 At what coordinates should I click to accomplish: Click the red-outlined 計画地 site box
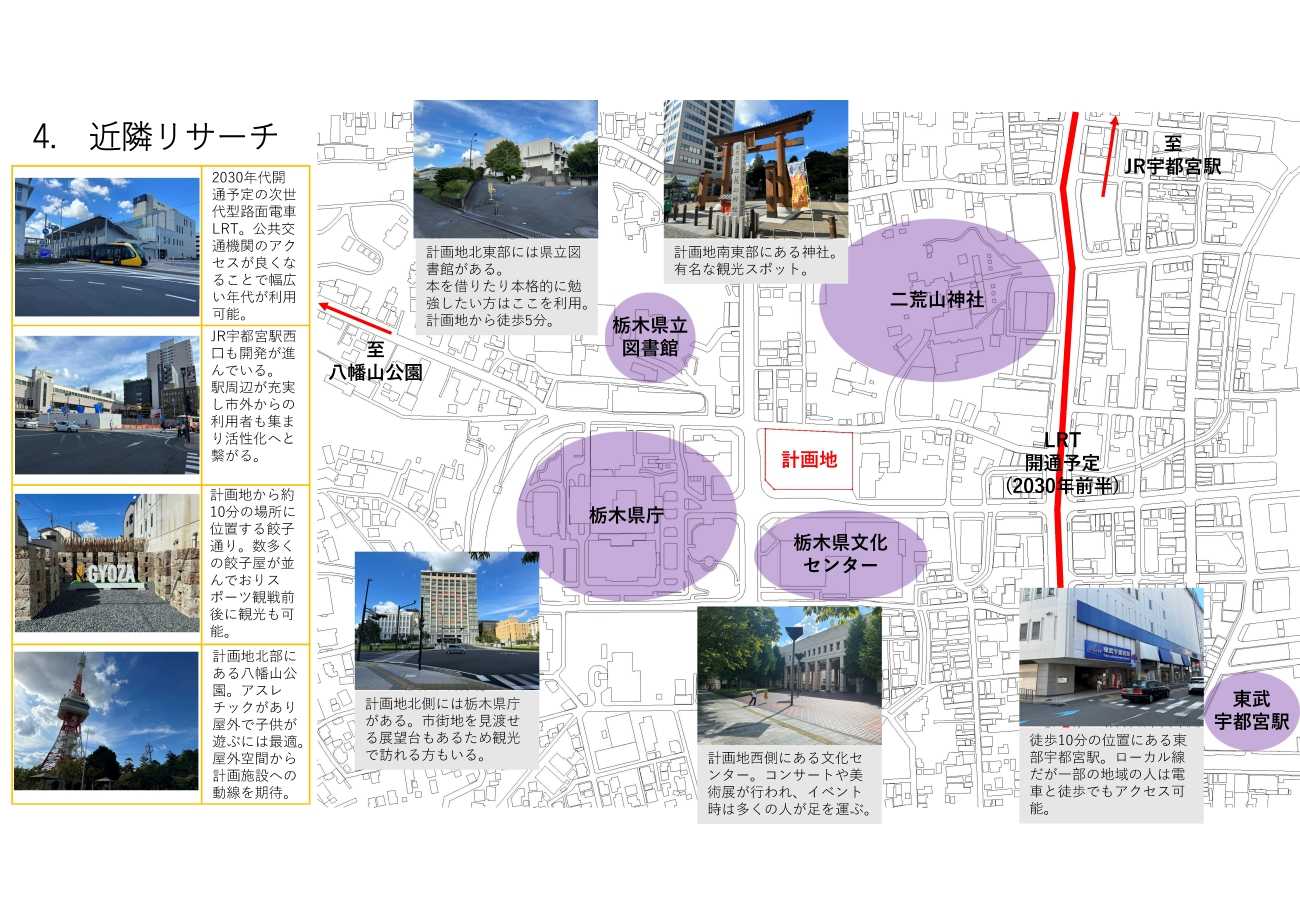coord(808,460)
